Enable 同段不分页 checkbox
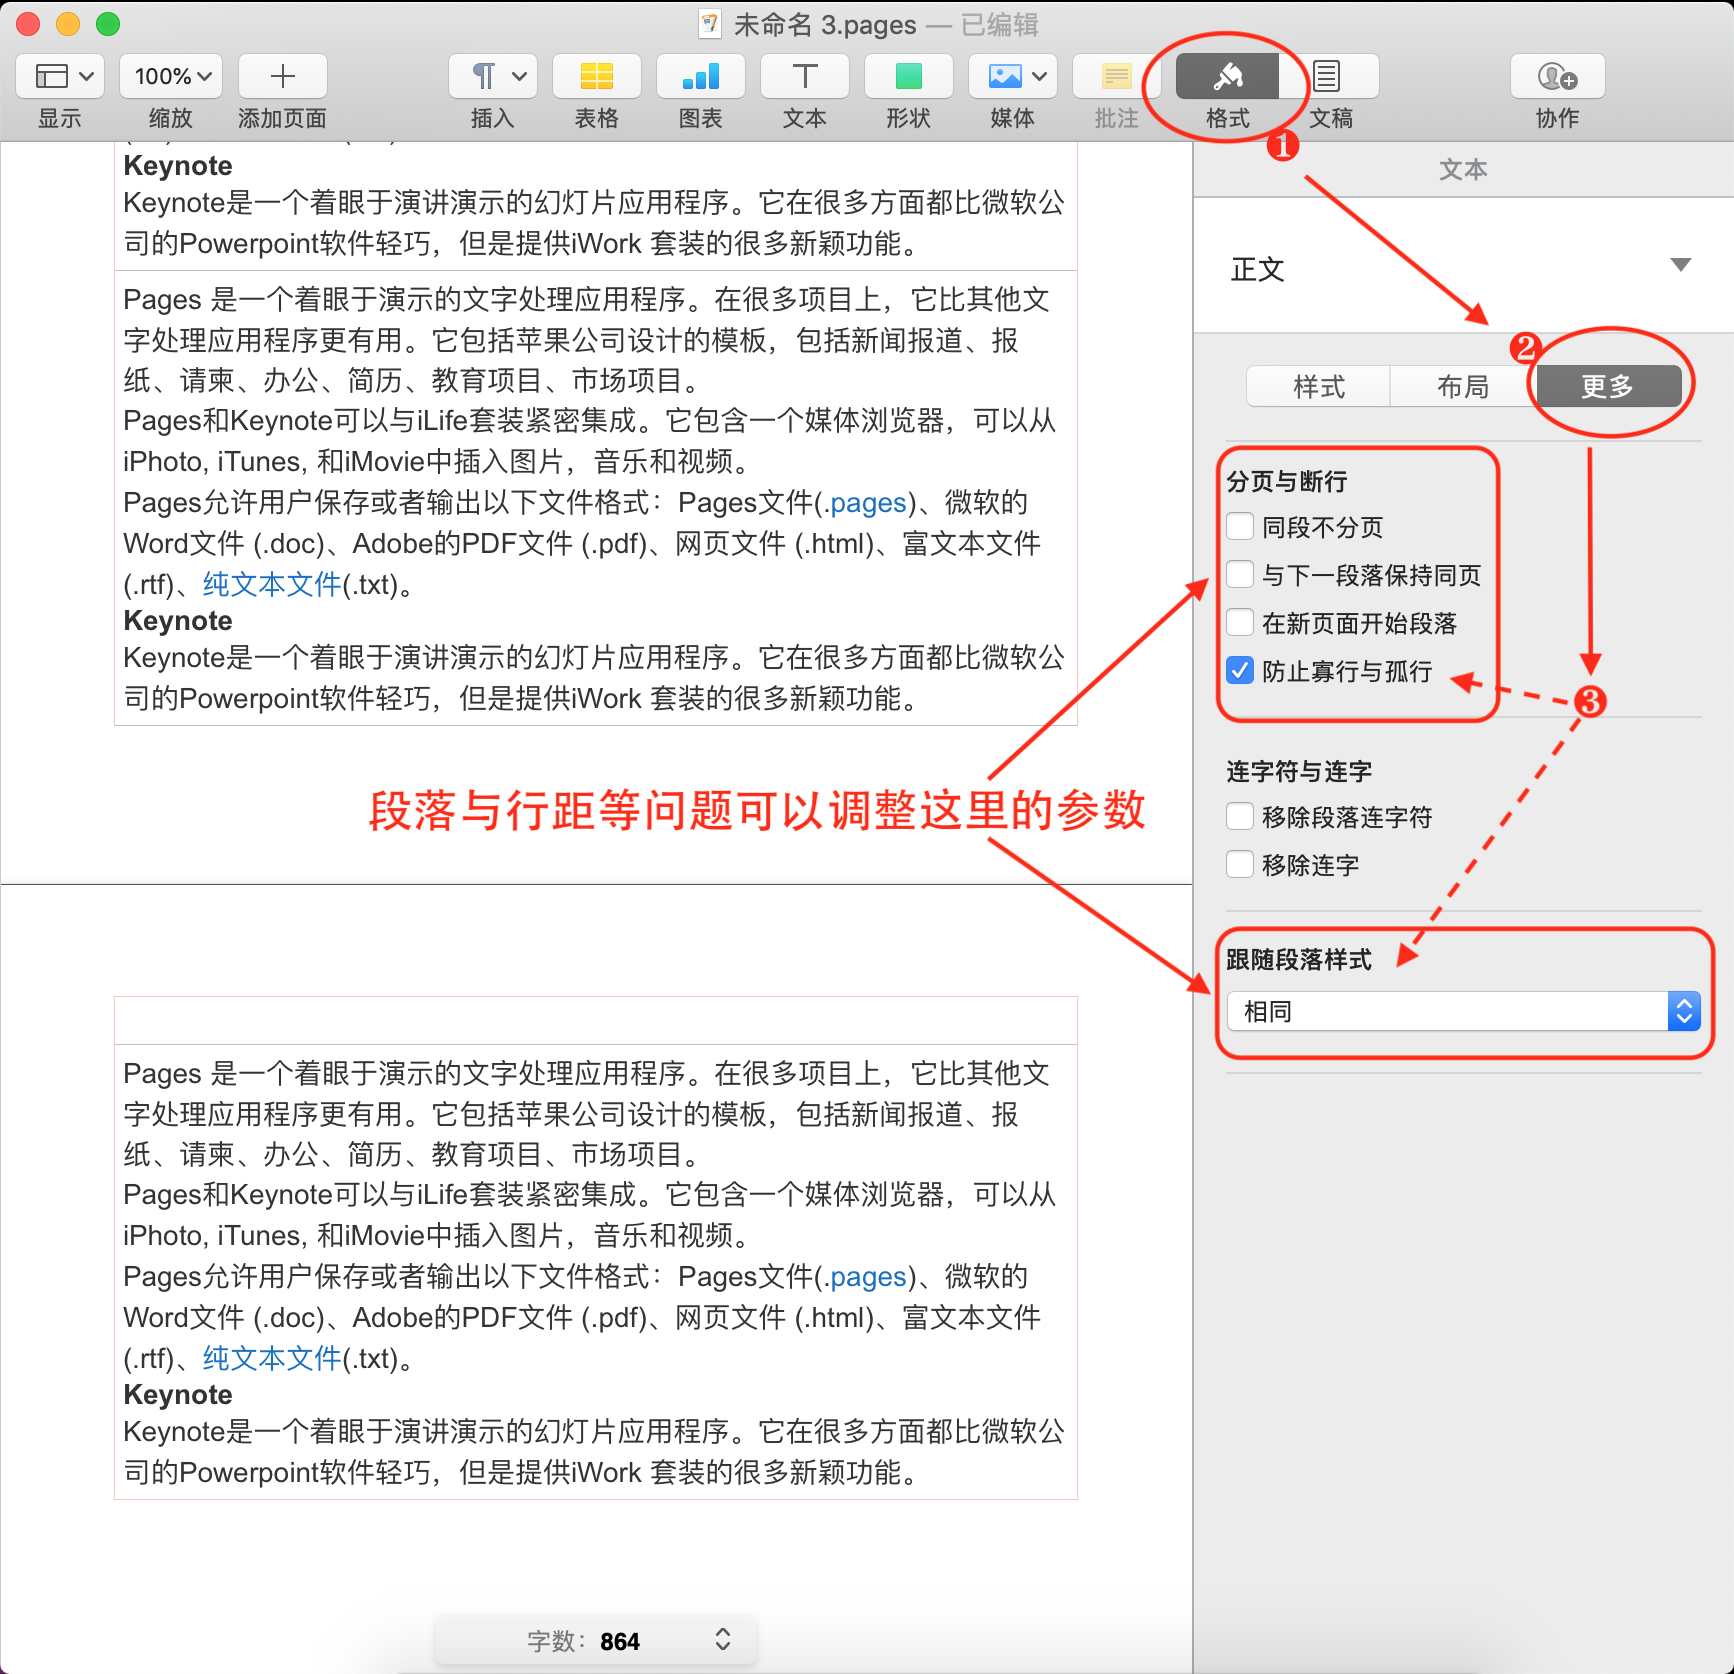The image size is (1734, 1674). click(1240, 526)
